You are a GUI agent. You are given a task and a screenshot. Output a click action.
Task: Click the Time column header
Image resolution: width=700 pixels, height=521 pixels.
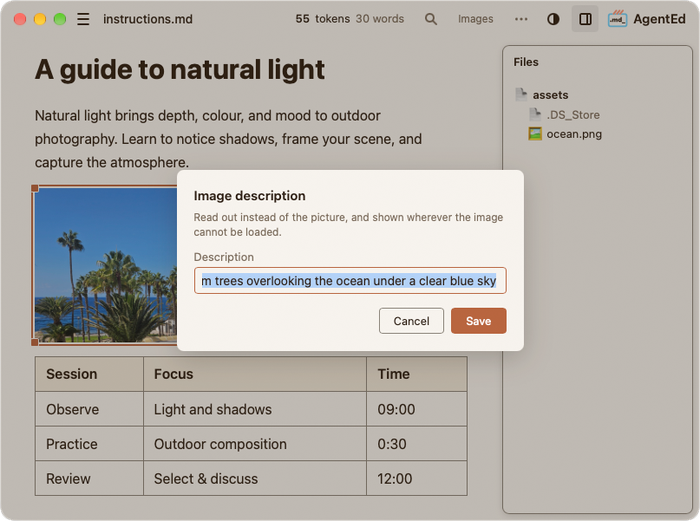[417, 374]
